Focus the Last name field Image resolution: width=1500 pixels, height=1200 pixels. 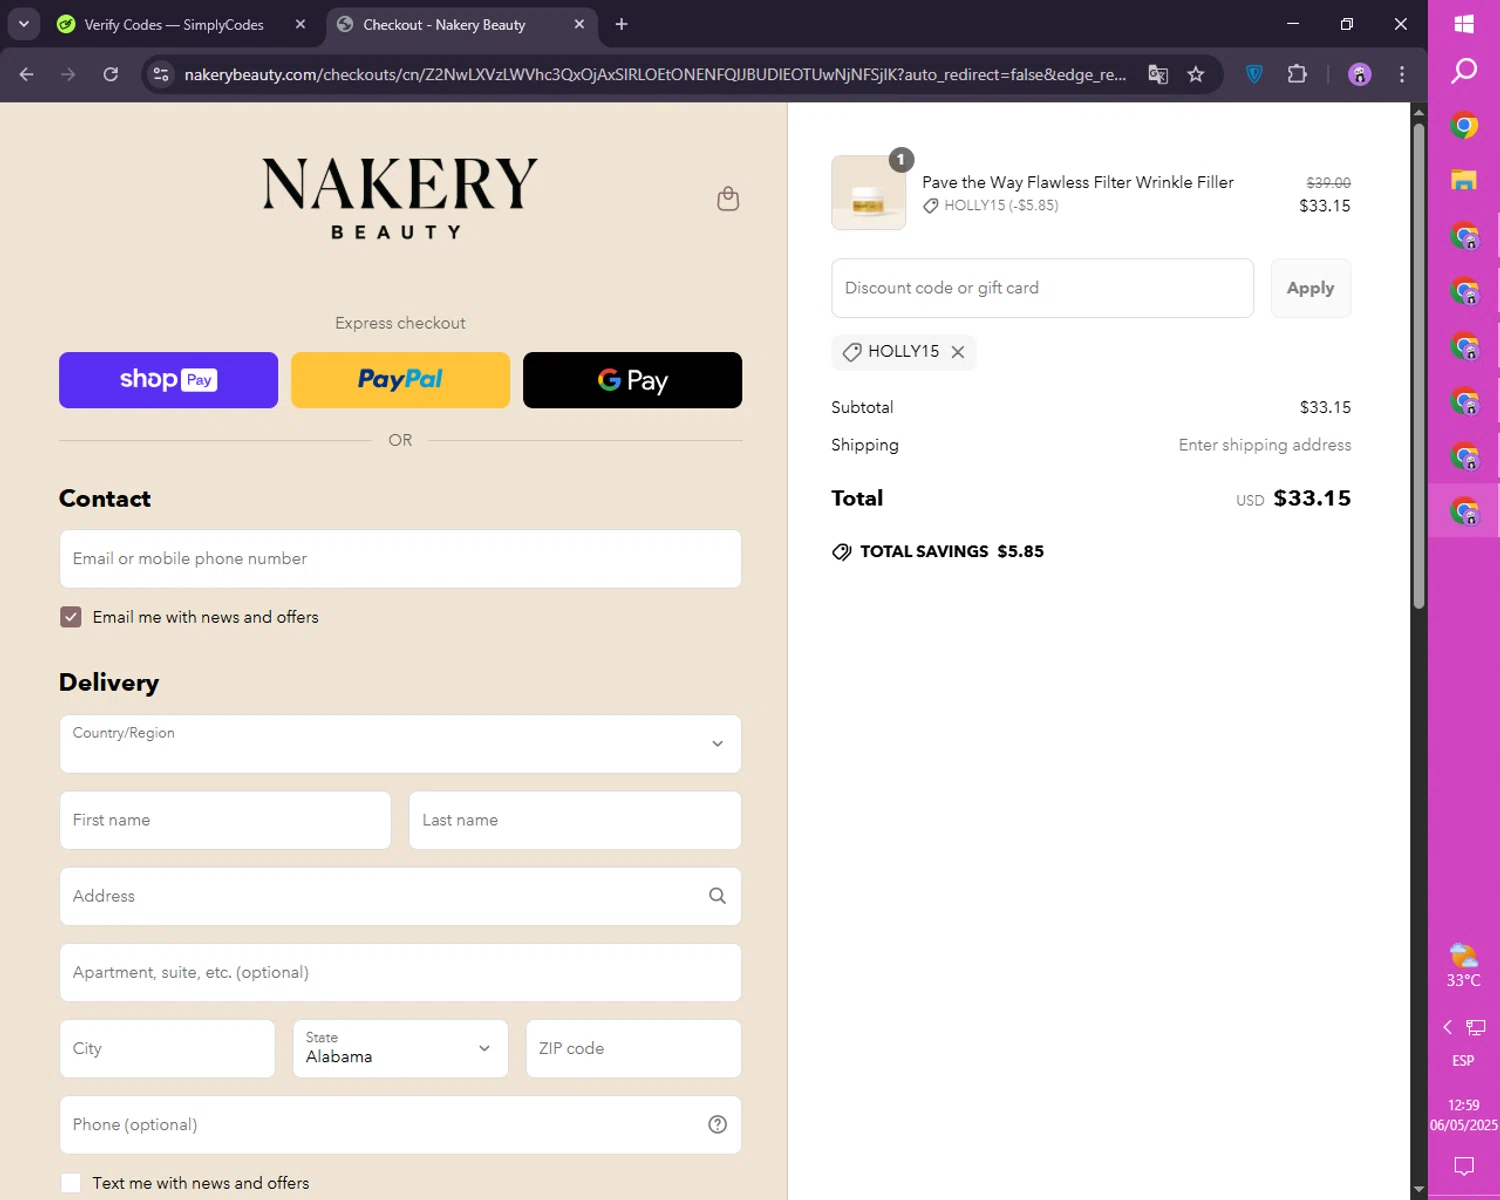(575, 820)
